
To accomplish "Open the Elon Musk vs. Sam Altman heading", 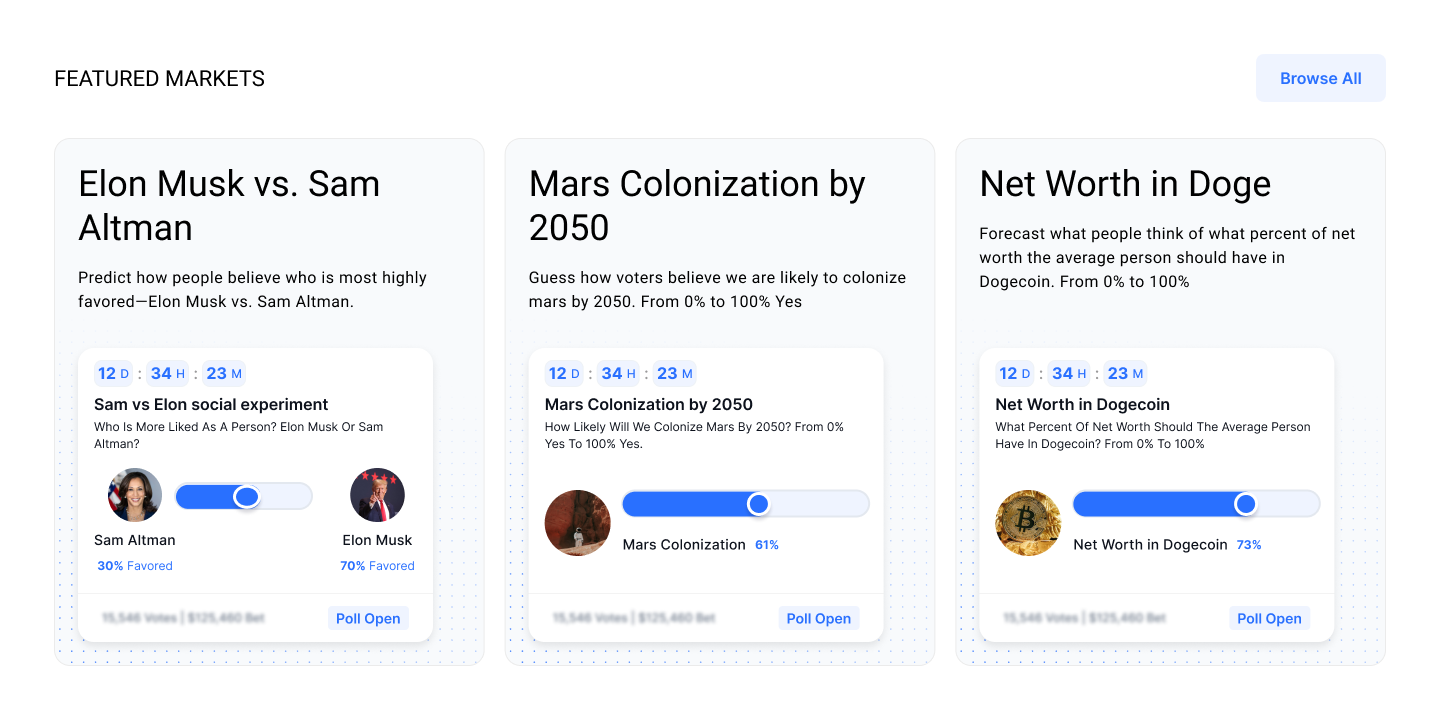I will click(x=229, y=206).
